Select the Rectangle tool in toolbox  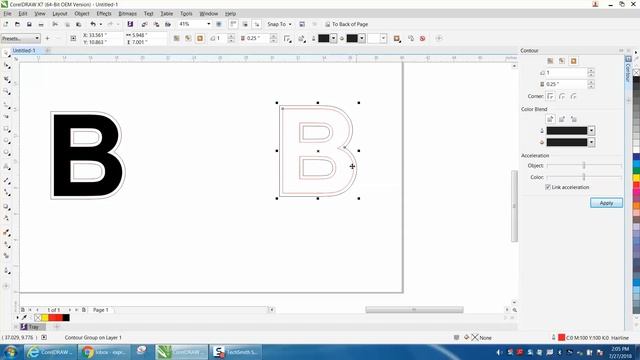coord(7,129)
